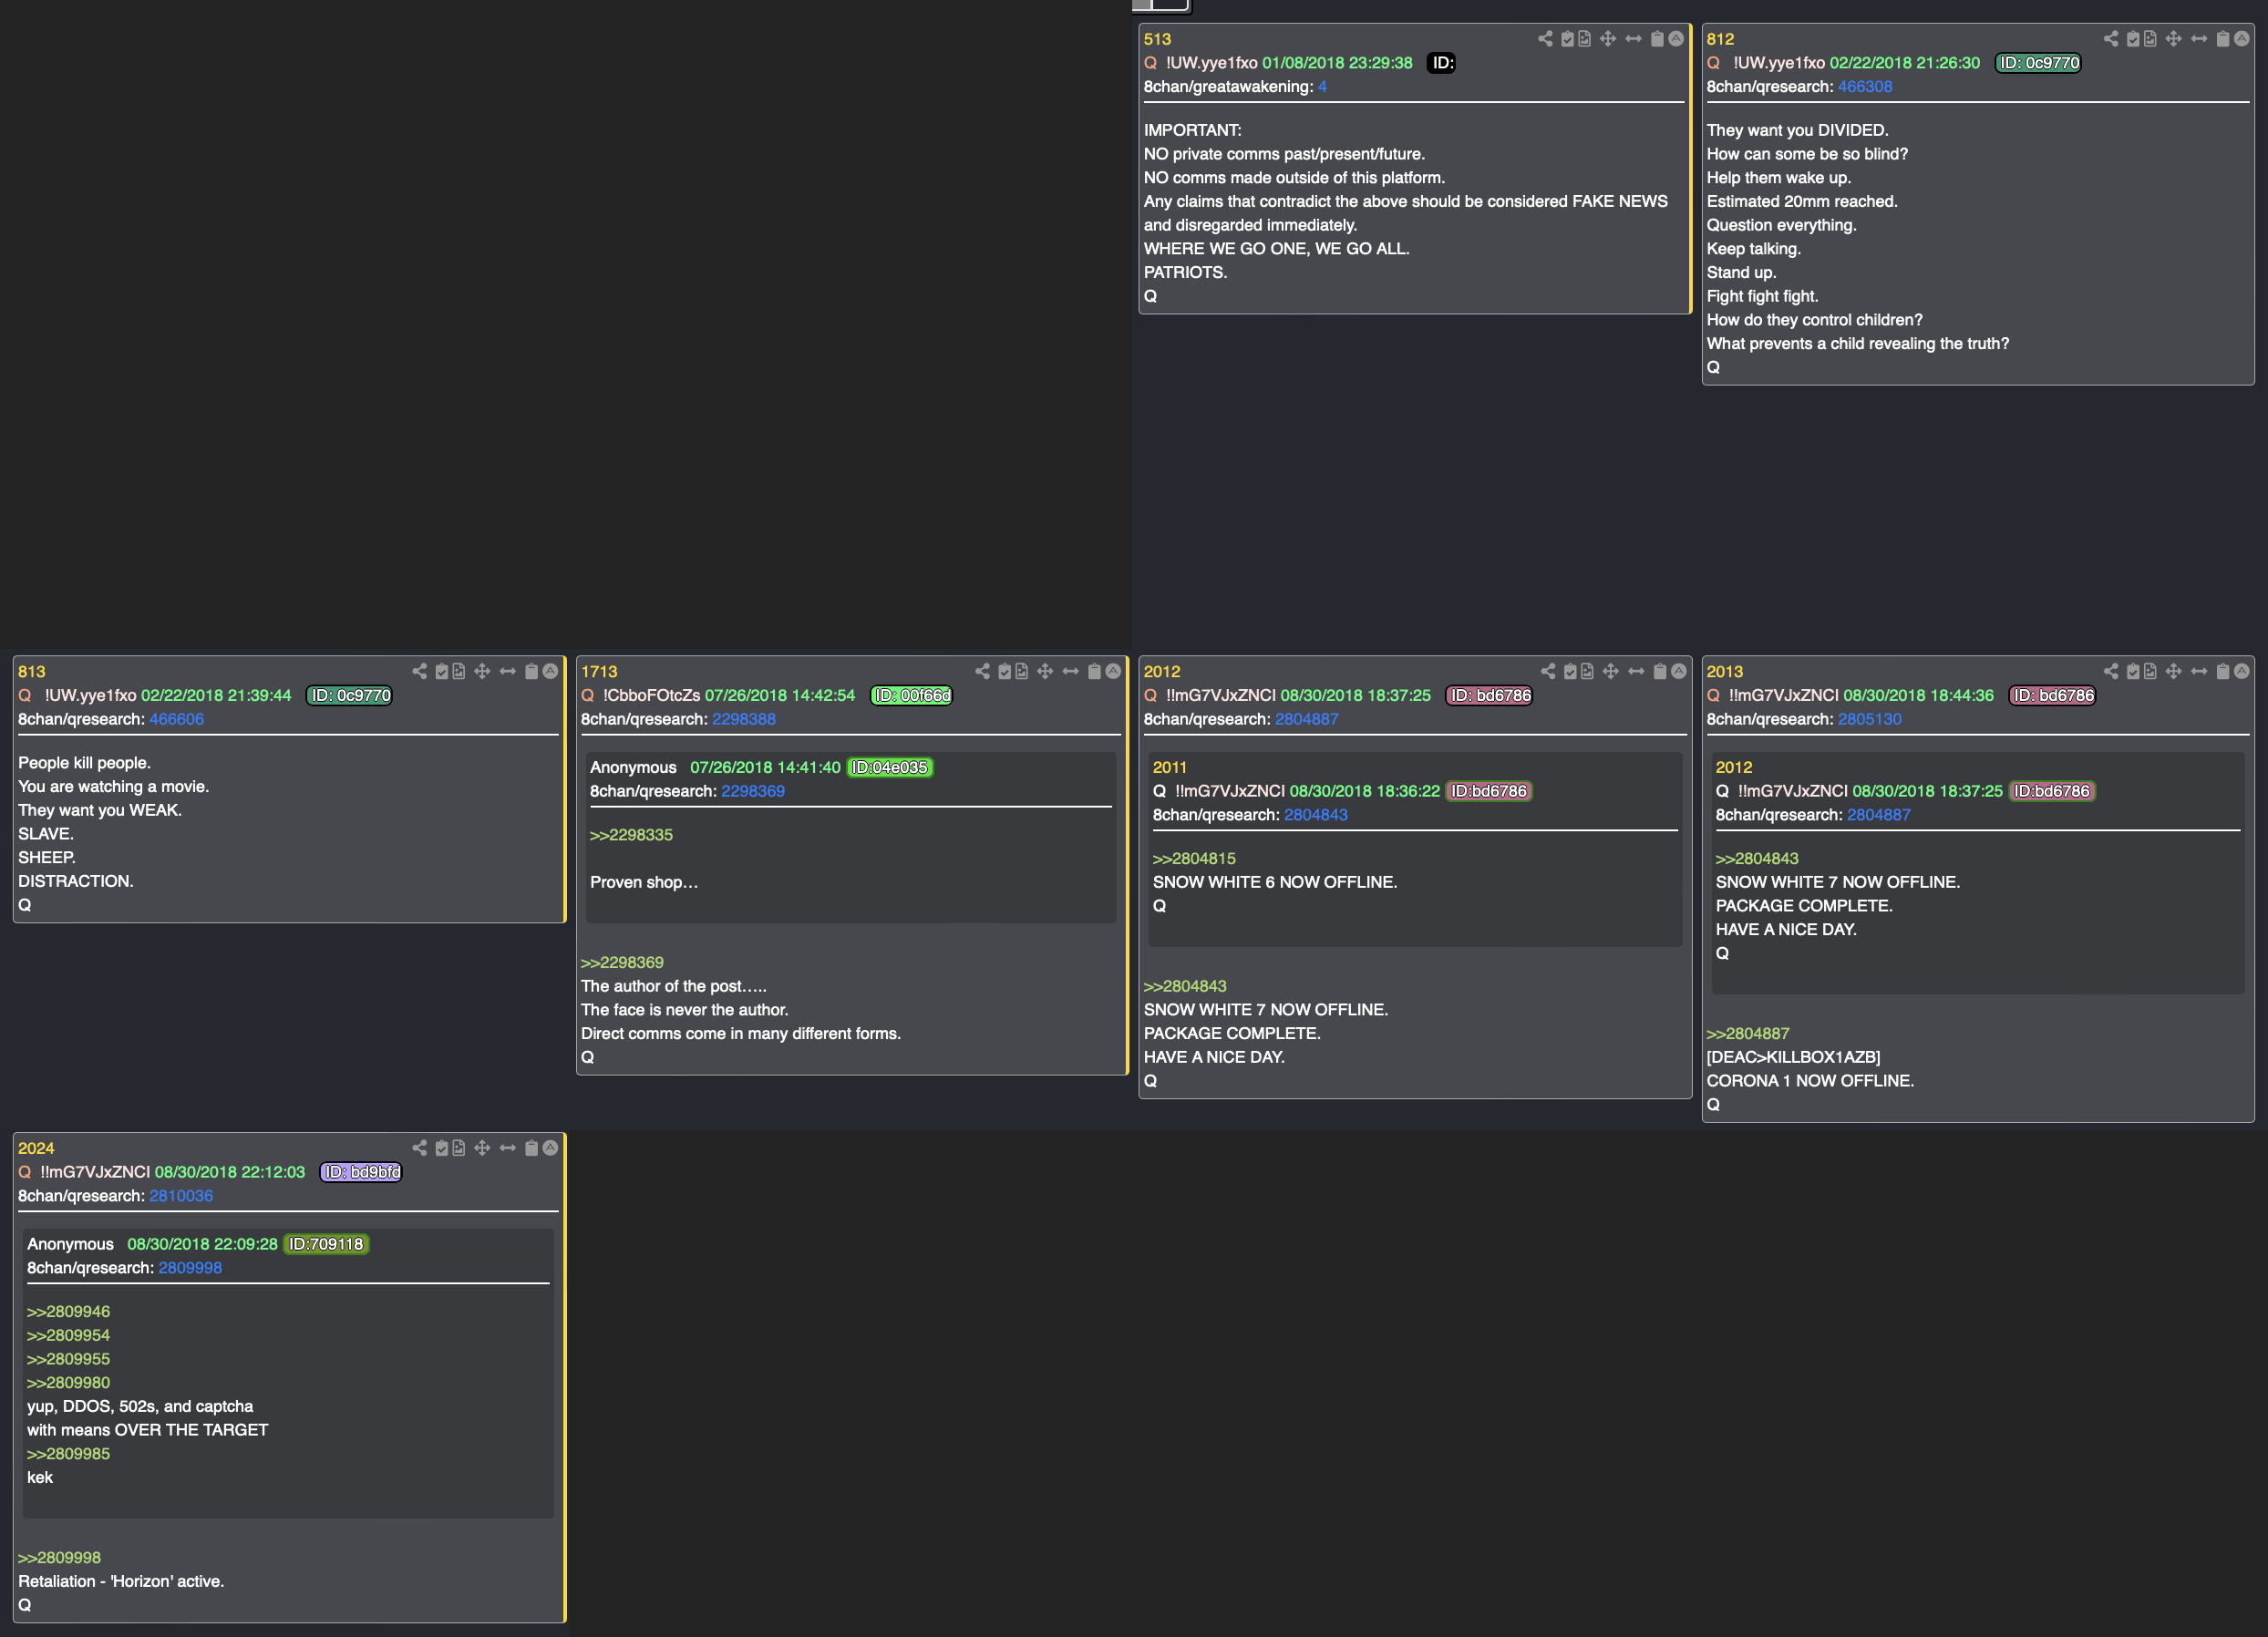Save post 813 as image file

[458, 671]
